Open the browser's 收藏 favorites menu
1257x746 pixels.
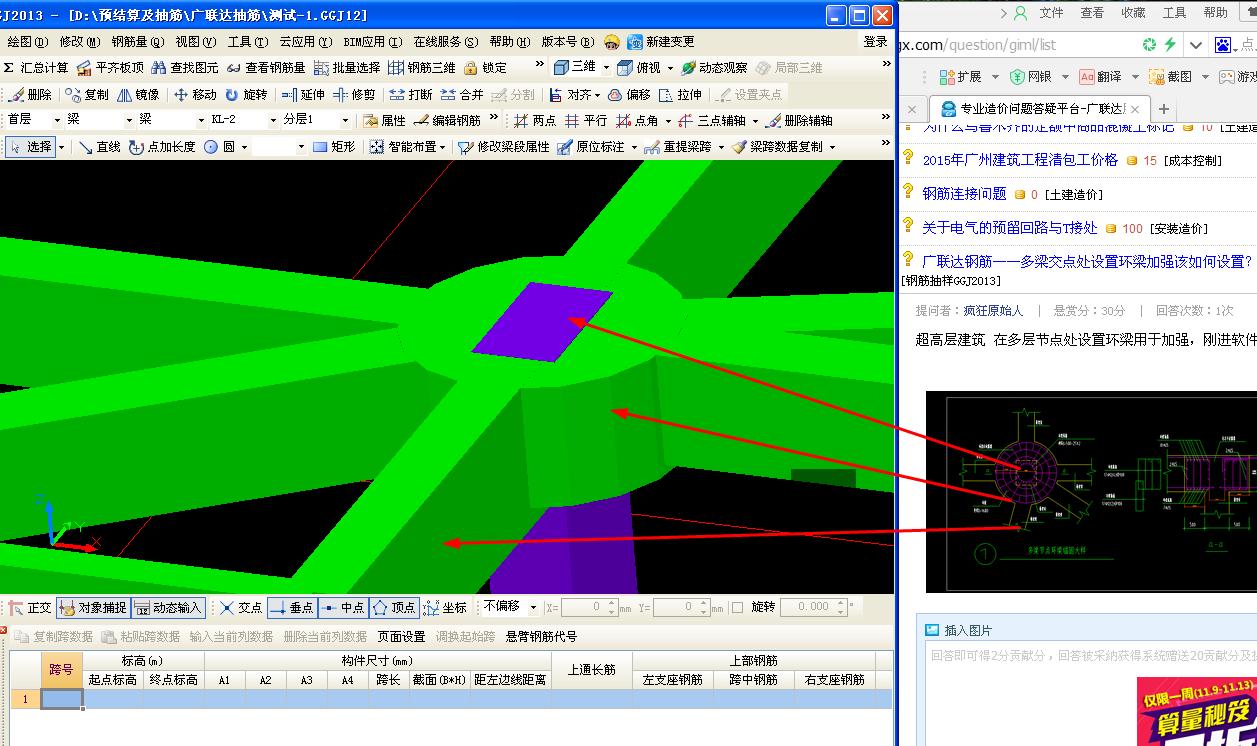click(x=1133, y=13)
